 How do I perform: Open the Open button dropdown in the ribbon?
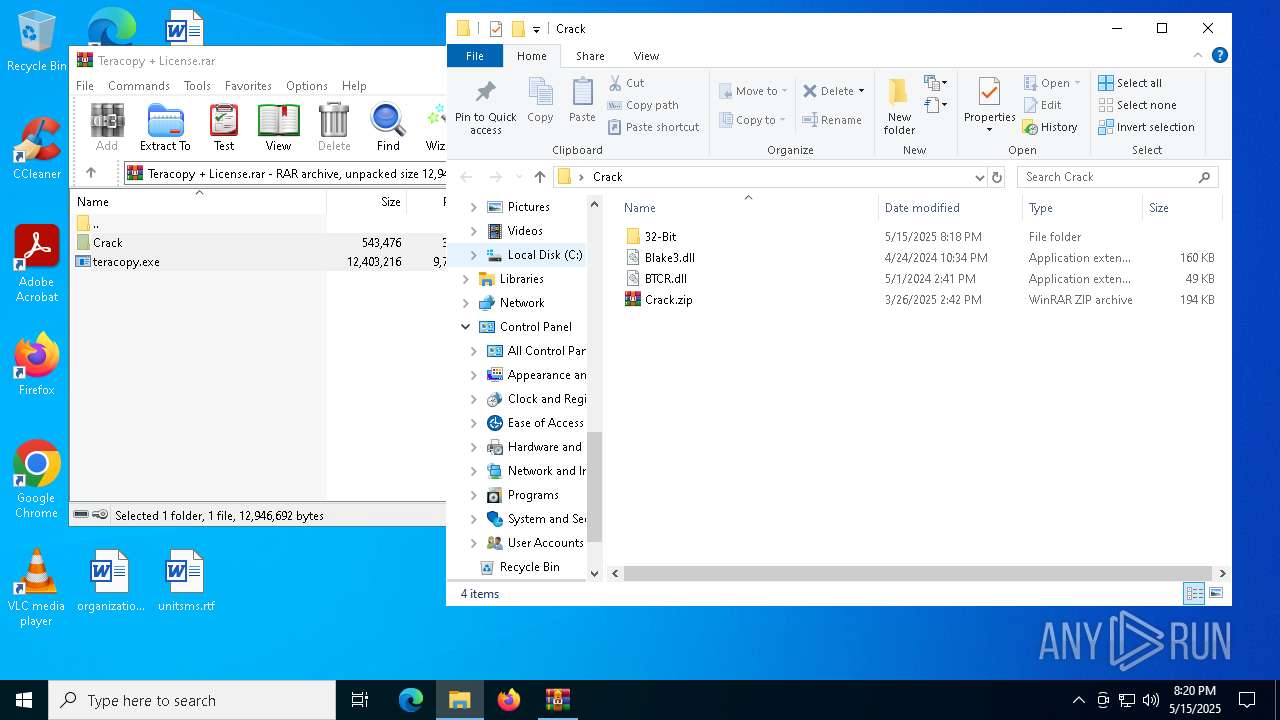click(1077, 83)
